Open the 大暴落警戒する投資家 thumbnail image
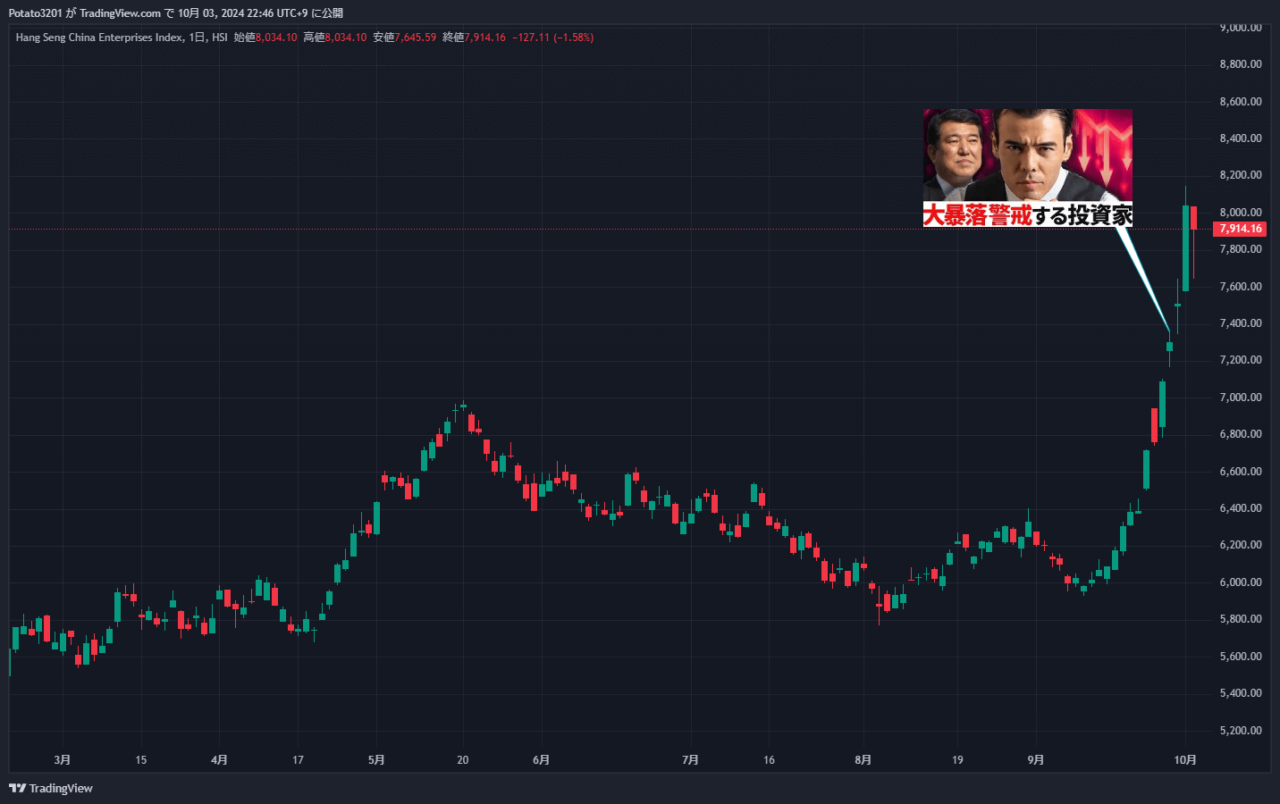Image resolution: width=1280 pixels, height=804 pixels. (1027, 167)
